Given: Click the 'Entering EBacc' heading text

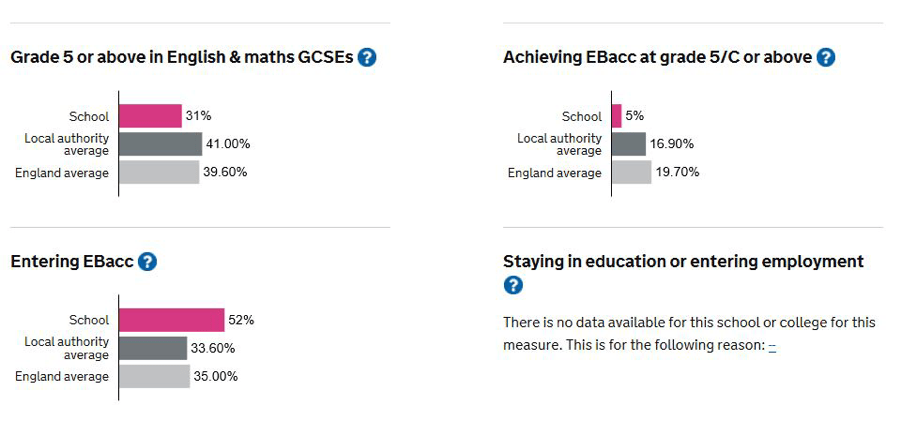Looking at the screenshot, I should pyautogui.click(x=72, y=262).
